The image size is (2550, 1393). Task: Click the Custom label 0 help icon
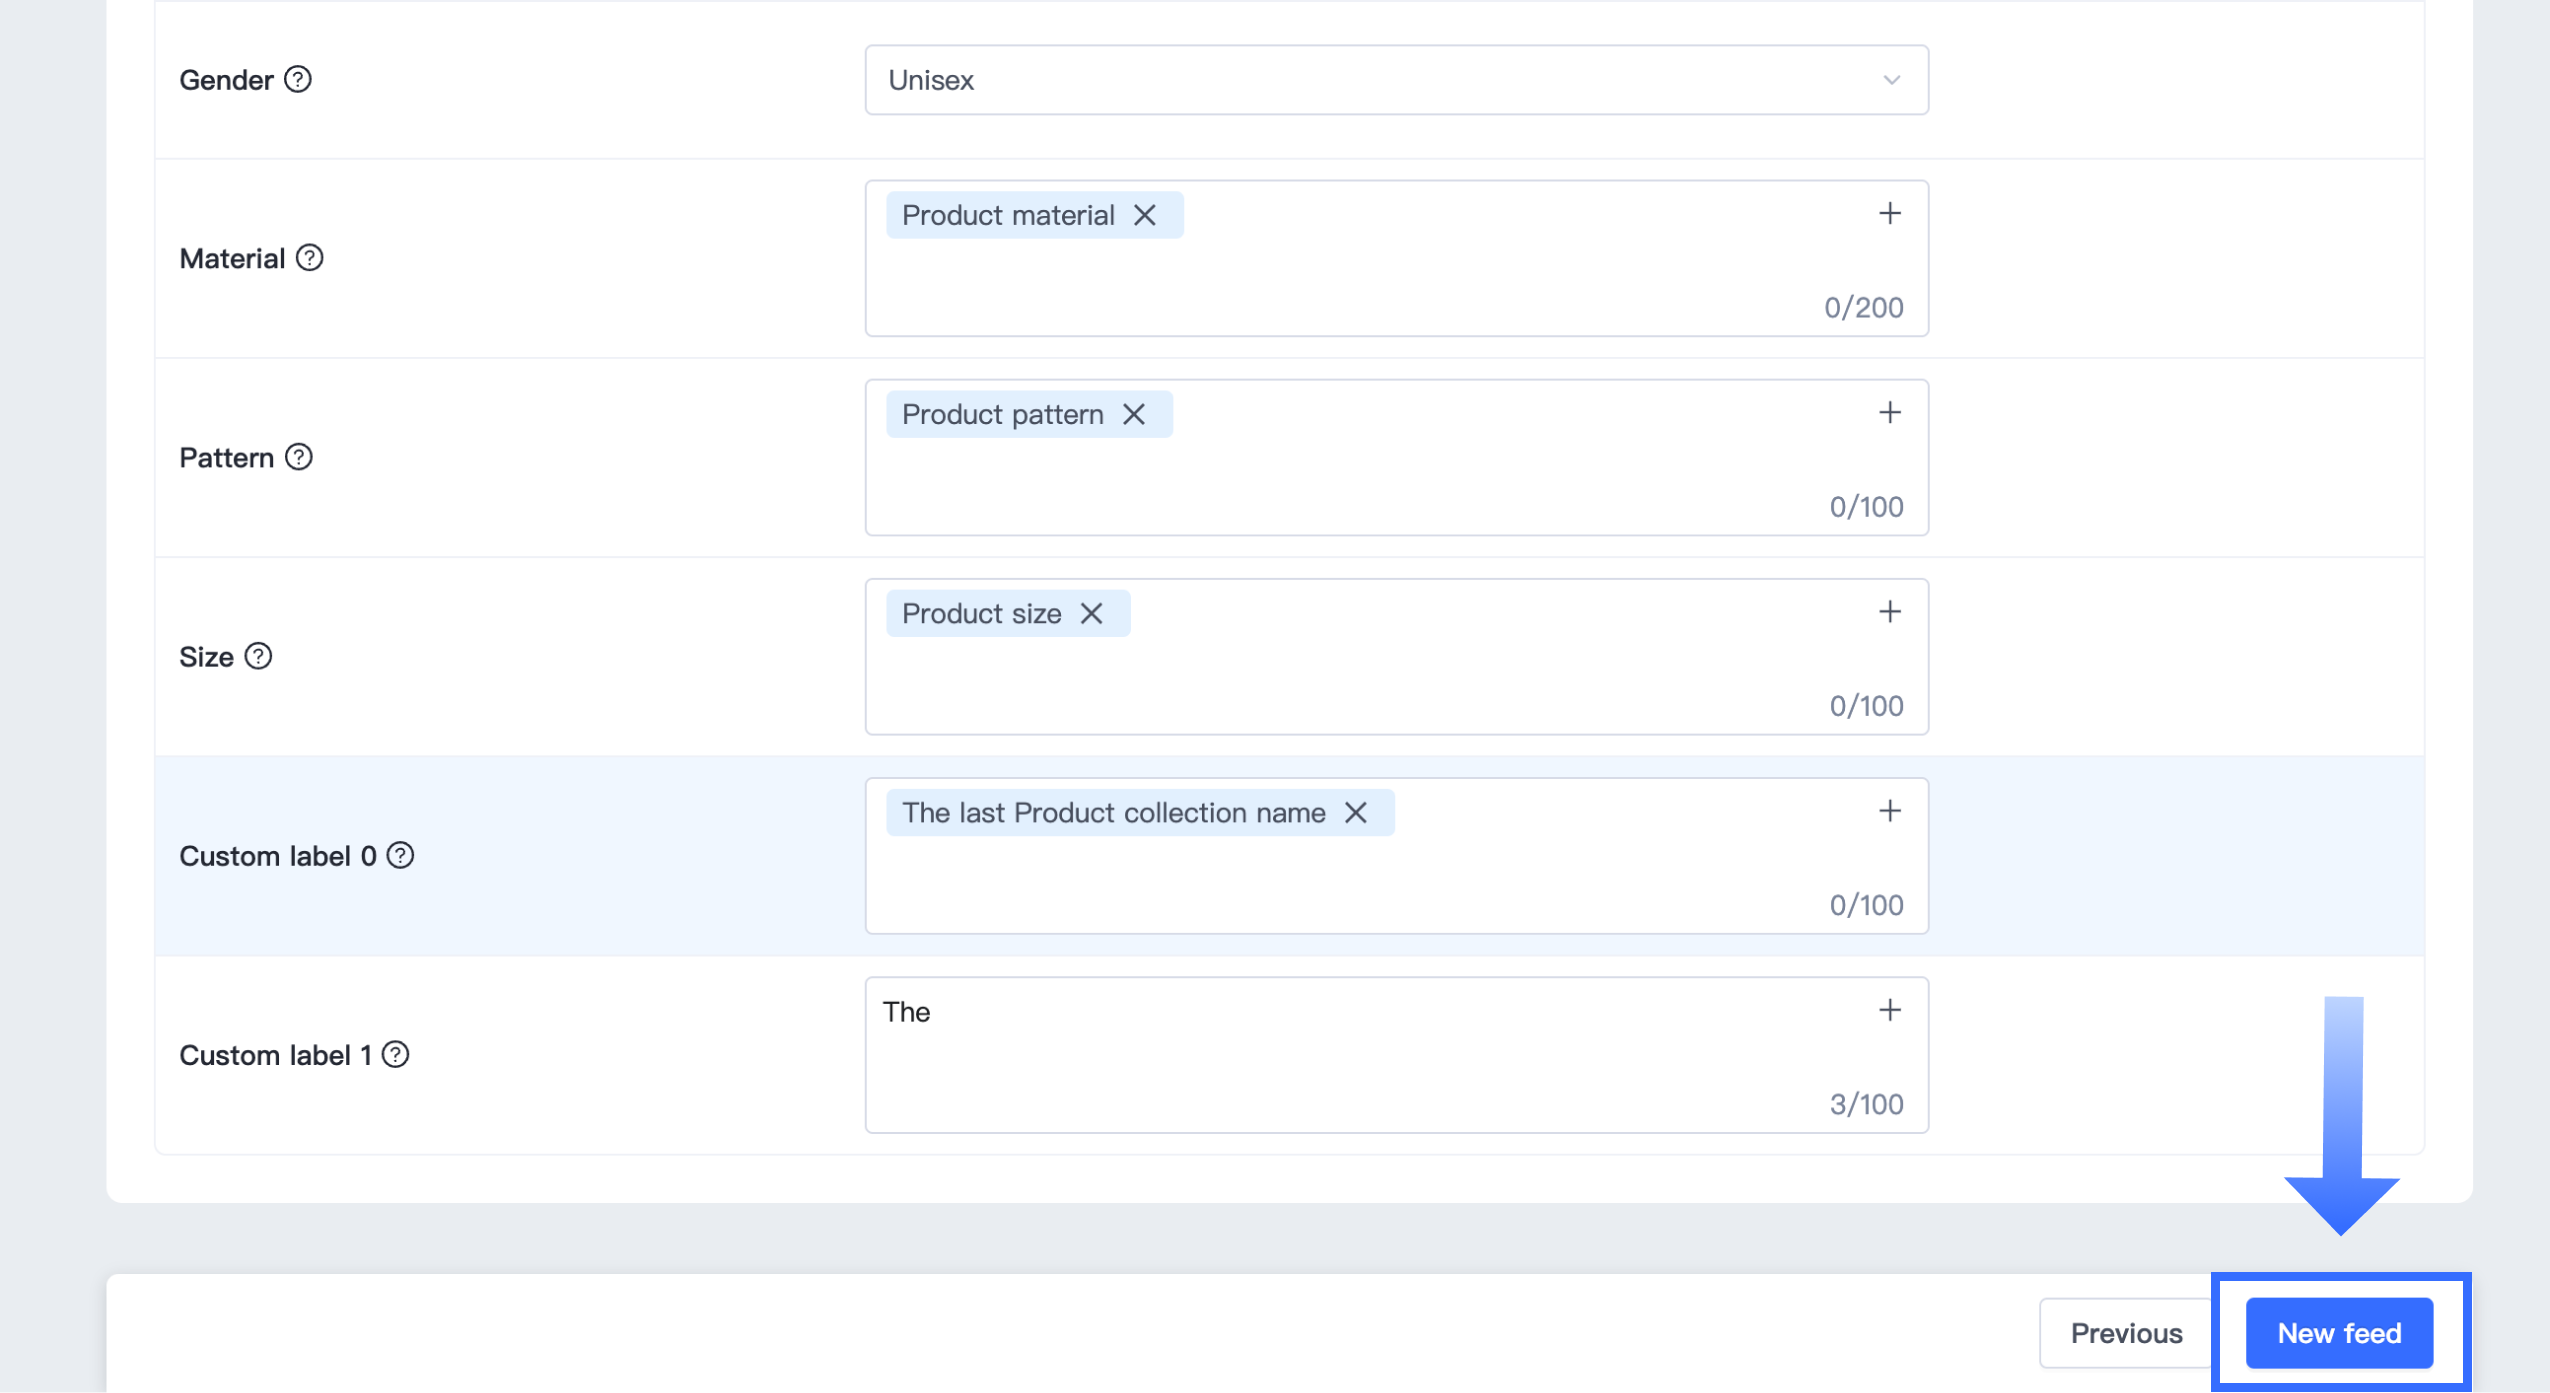point(401,855)
